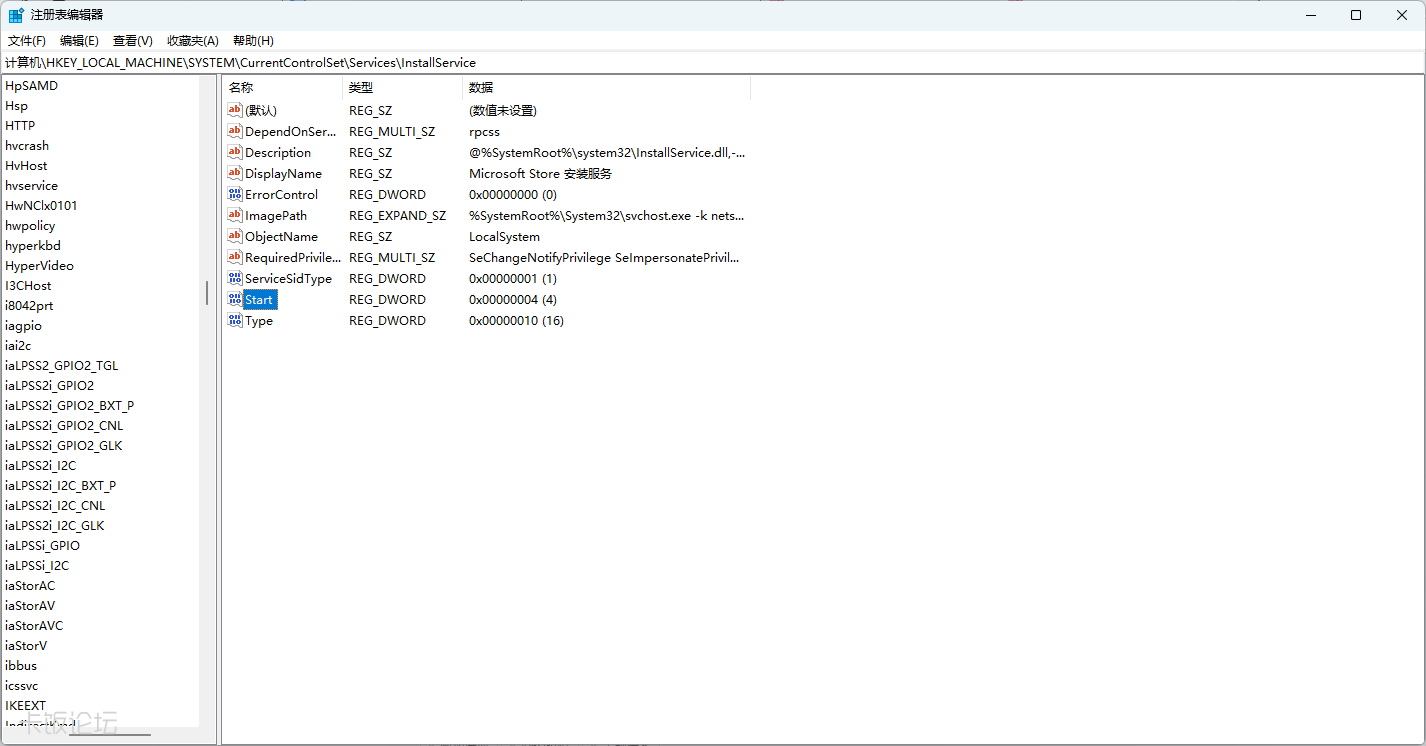The height and width of the screenshot is (746, 1426).
Task: Click the icon beside DependOnService
Action: tap(235, 131)
